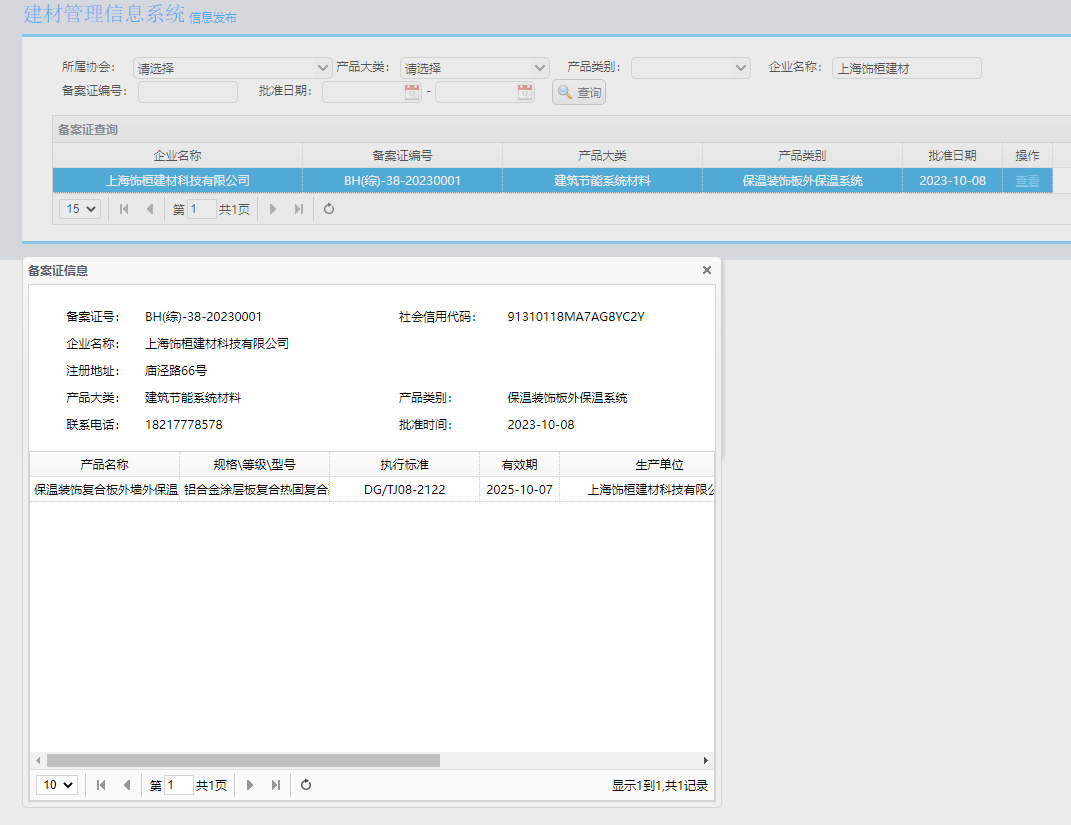1071x825 pixels.
Task: Open the 查看 link for 上海饰桓建材科技有限公司
Action: [x=1027, y=181]
